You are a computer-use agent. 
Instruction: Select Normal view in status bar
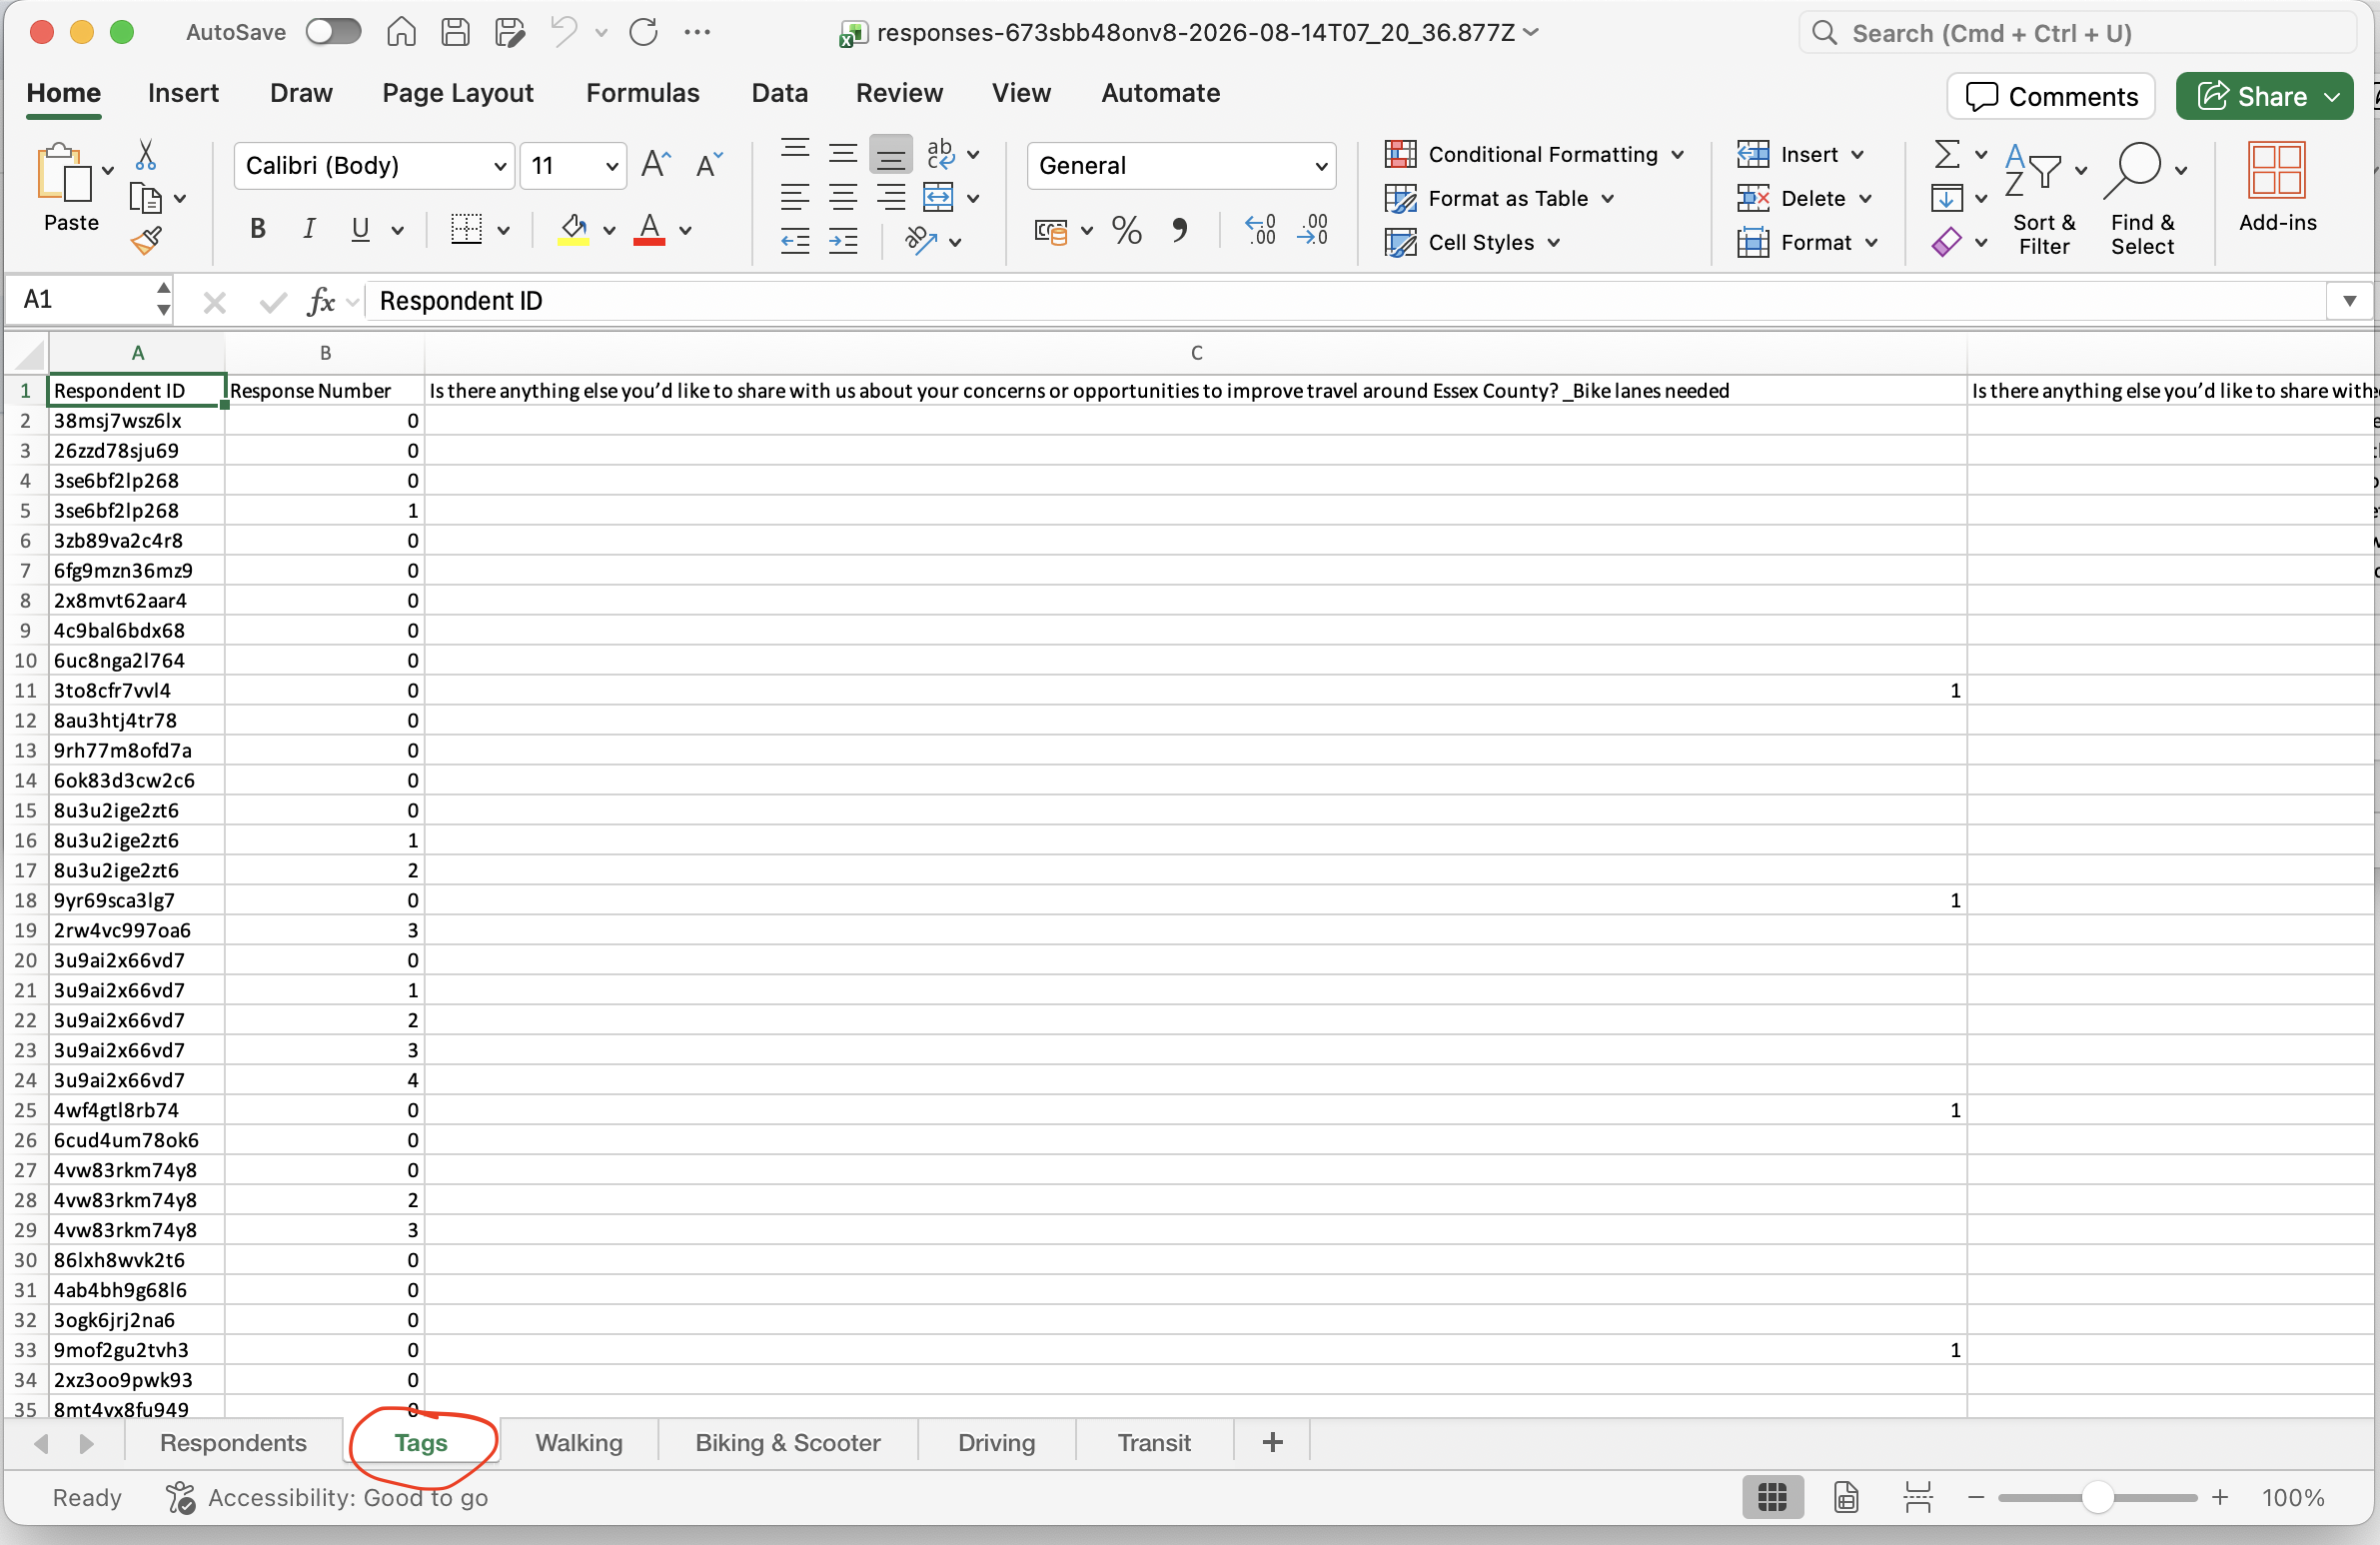pos(1773,1498)
